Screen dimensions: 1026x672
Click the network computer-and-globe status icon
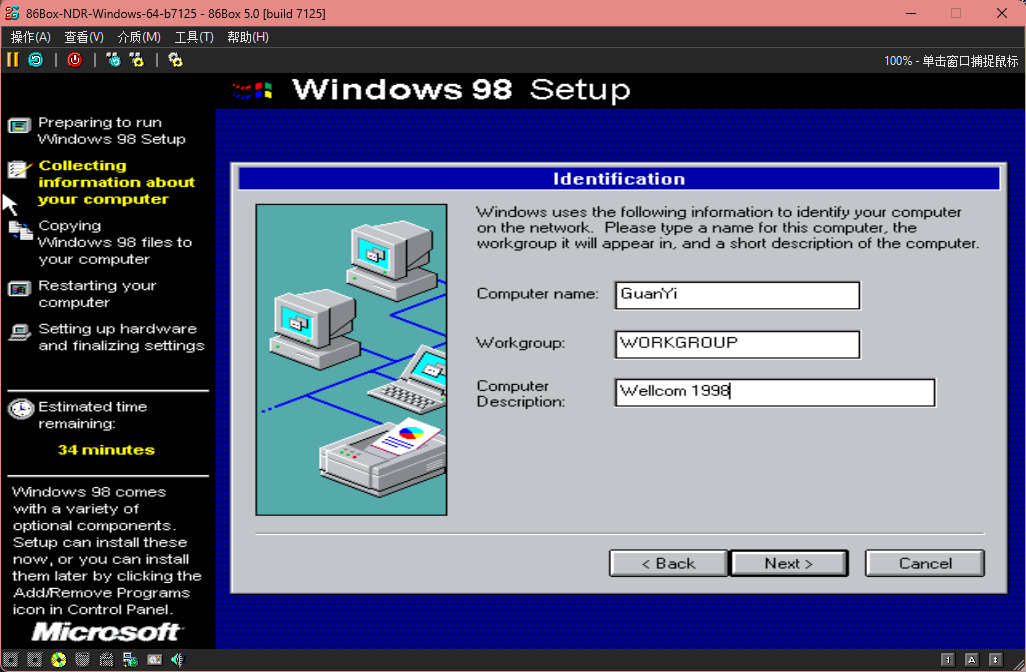tap(130, 660)
